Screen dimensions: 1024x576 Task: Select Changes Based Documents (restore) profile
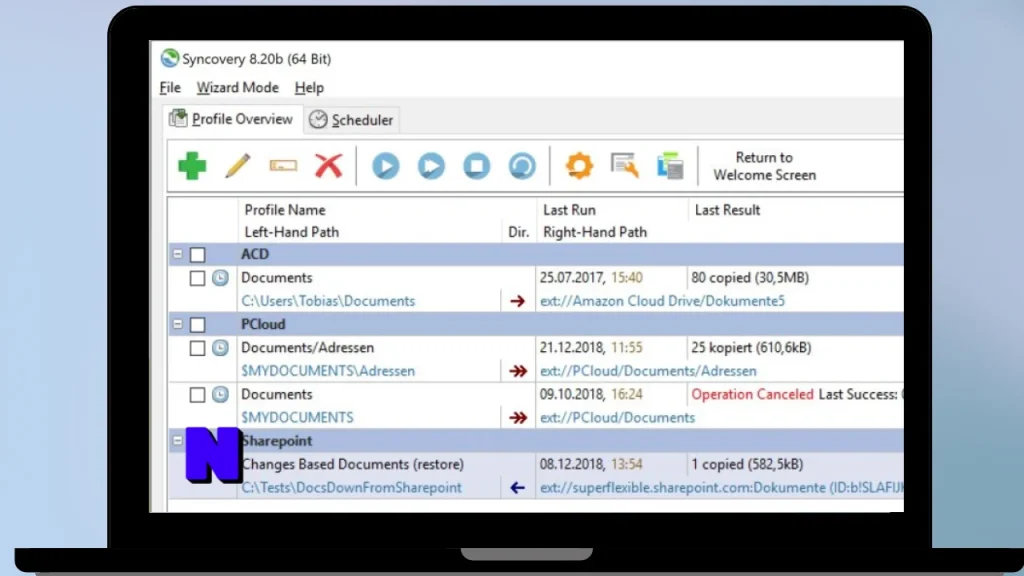click(353, 464)
